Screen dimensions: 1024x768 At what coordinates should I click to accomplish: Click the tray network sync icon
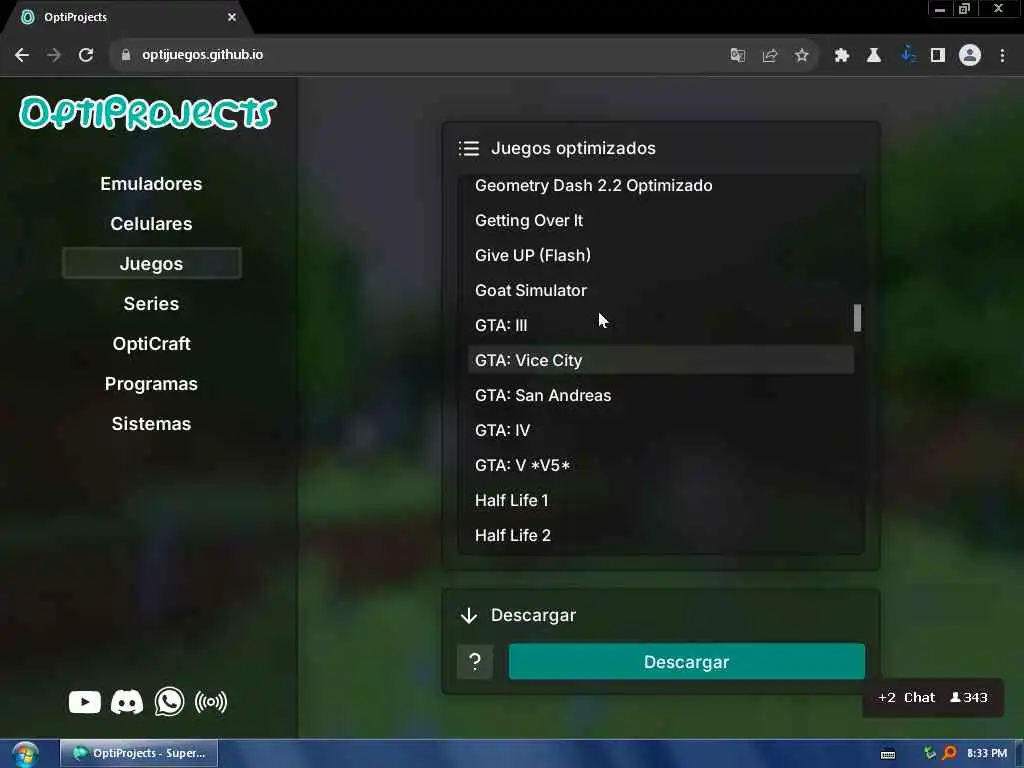point(929,753)
